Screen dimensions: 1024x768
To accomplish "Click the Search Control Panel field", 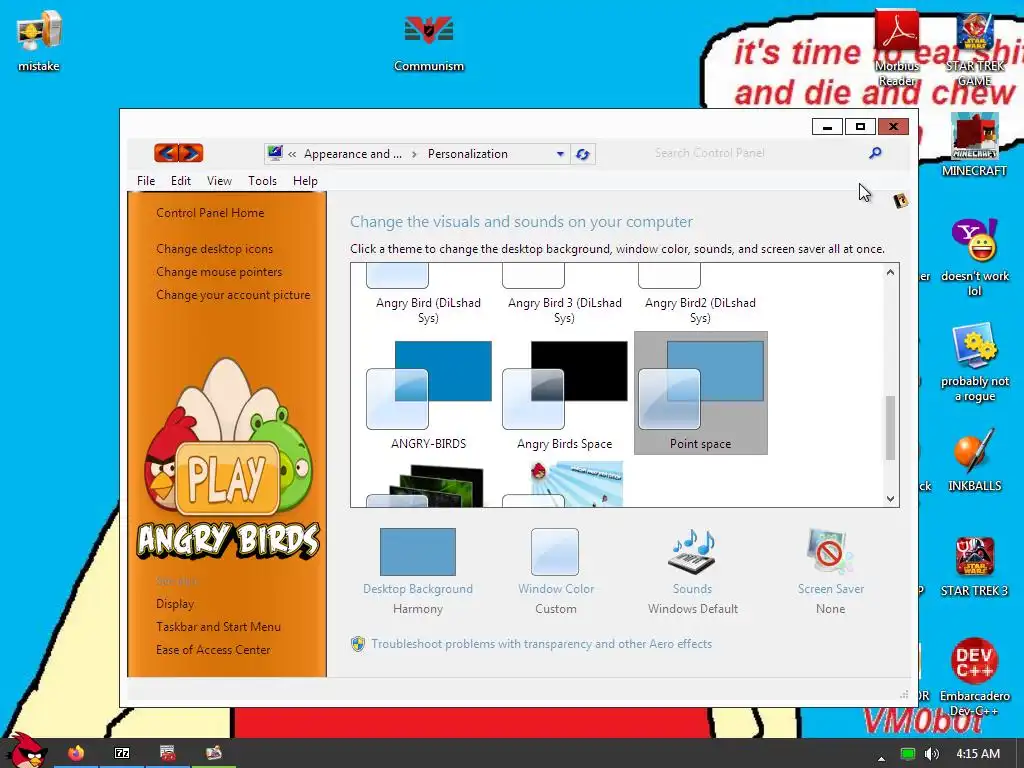I will point(758,153).
